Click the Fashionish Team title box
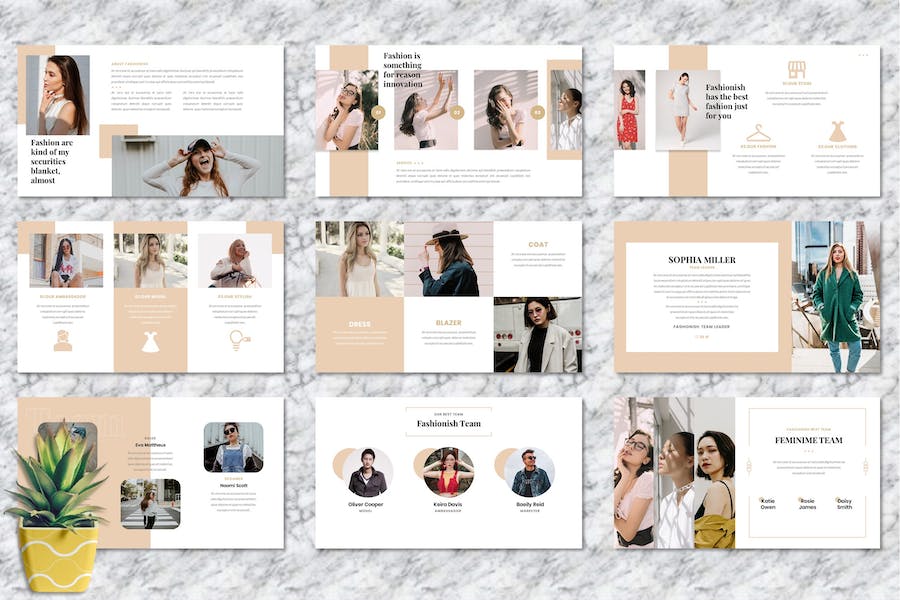The image size is (900, 600). tap(449, 423)
